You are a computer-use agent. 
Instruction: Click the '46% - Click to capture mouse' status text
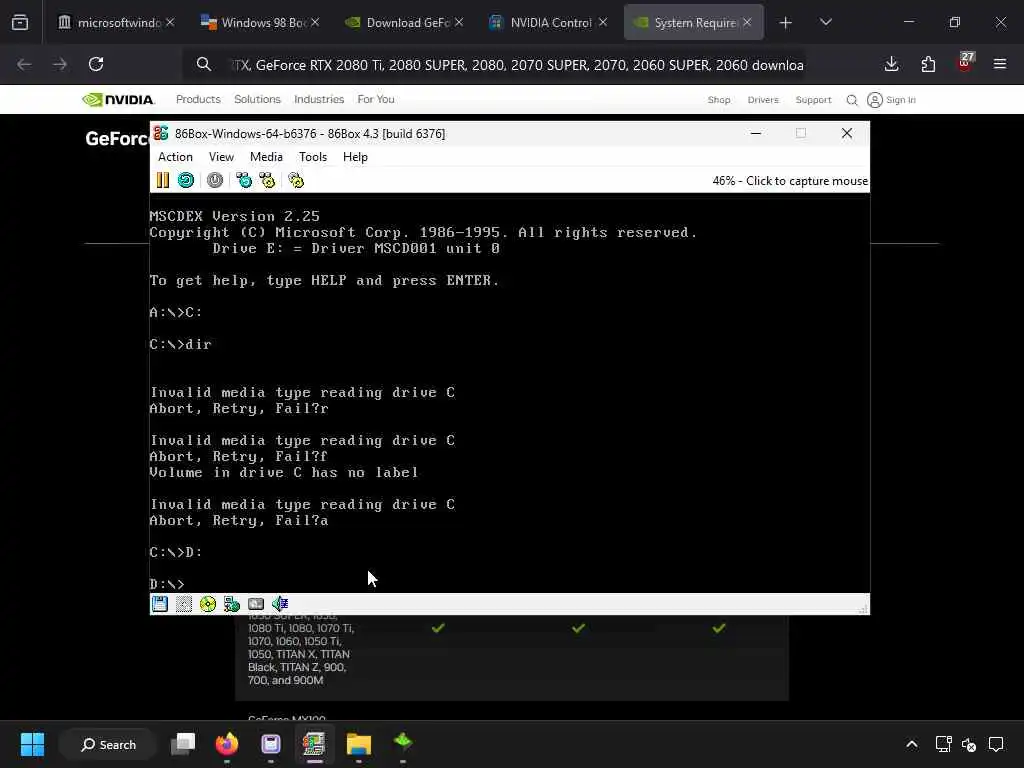click(790, 181)
